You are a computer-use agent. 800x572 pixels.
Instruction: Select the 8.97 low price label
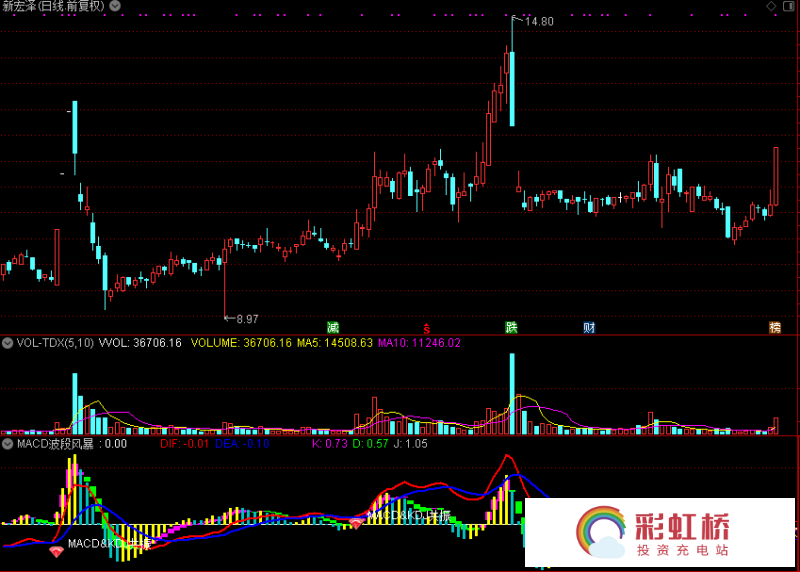[x=247, y=319]
